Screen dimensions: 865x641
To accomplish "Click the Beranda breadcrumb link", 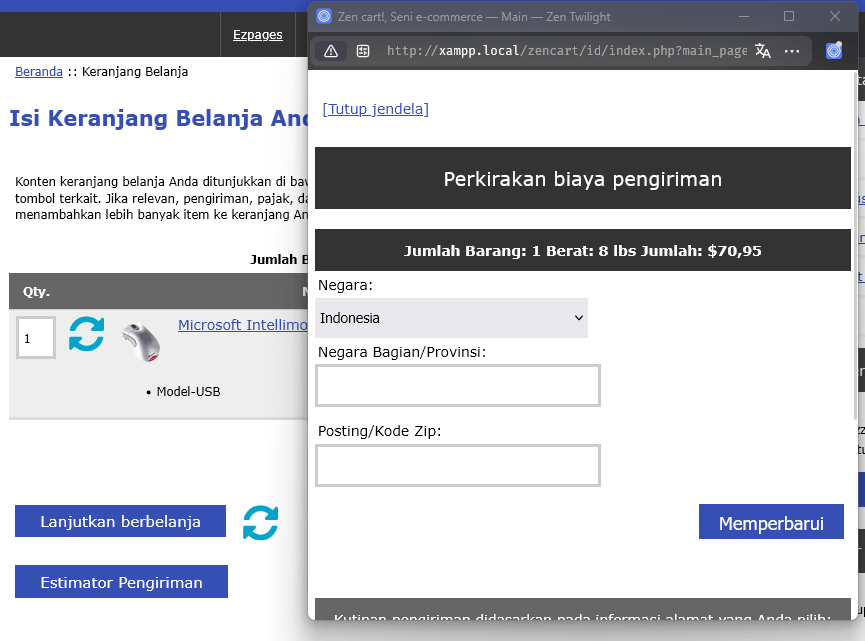I will pyautogui.click(x=39, y=72).
